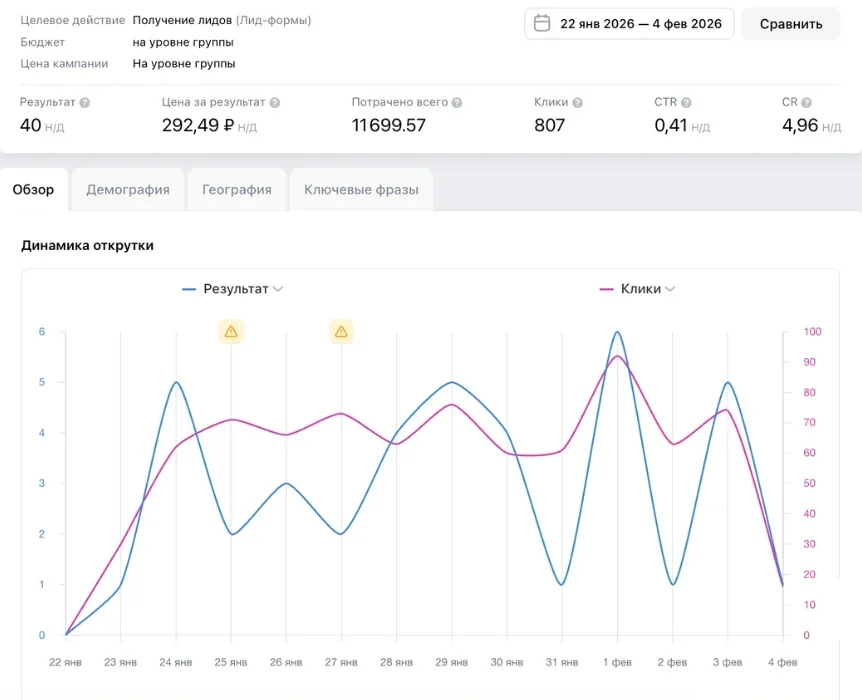Viewport: 862px width, 700px height.
Task: Open the calendar icon in date picker
Action: point(541,23)
